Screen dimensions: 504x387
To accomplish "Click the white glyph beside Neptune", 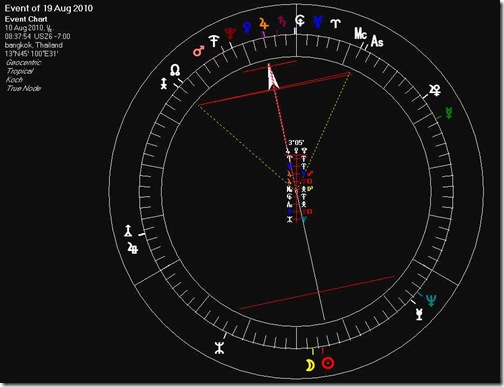I will tap(419, 314).
